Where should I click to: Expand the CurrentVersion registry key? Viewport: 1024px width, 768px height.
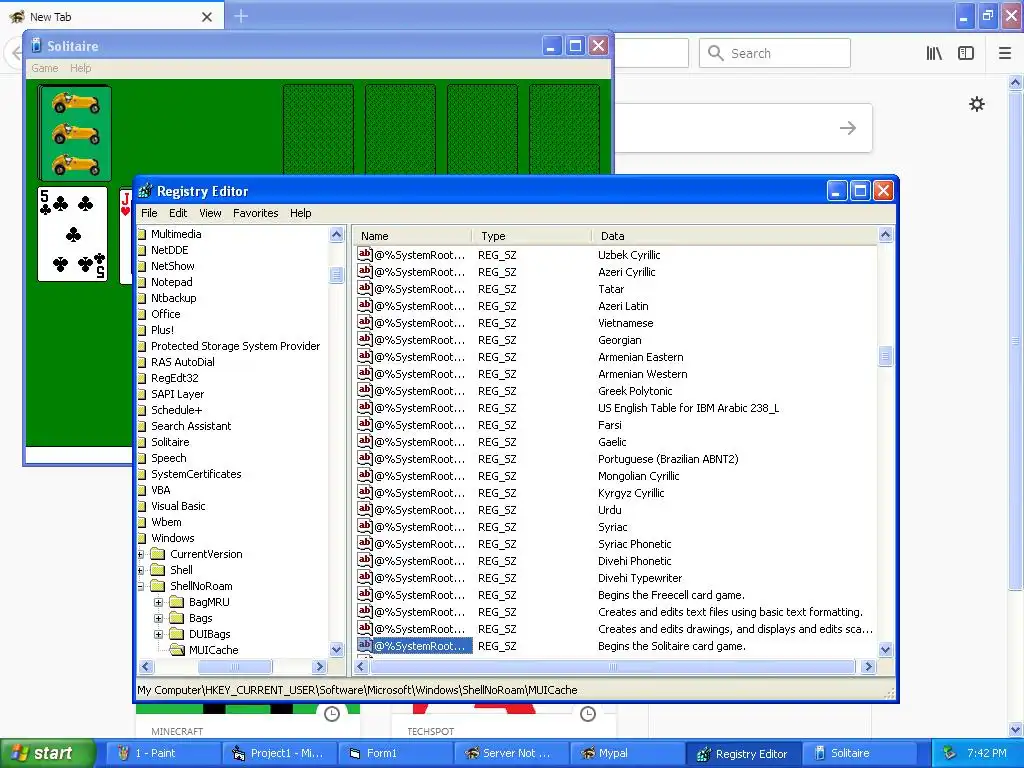tap(141, 554)
